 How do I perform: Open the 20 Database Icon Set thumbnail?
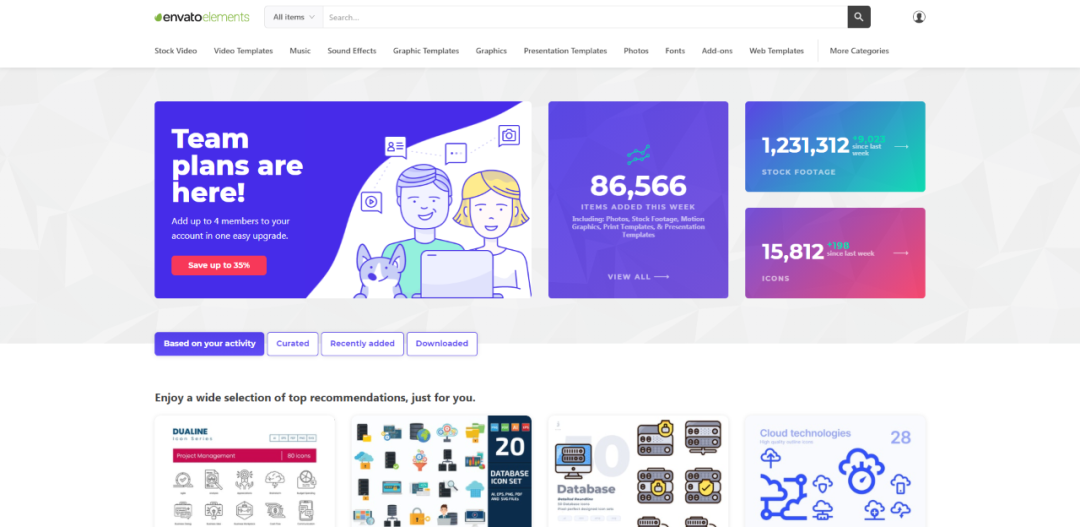click(441, 471)
